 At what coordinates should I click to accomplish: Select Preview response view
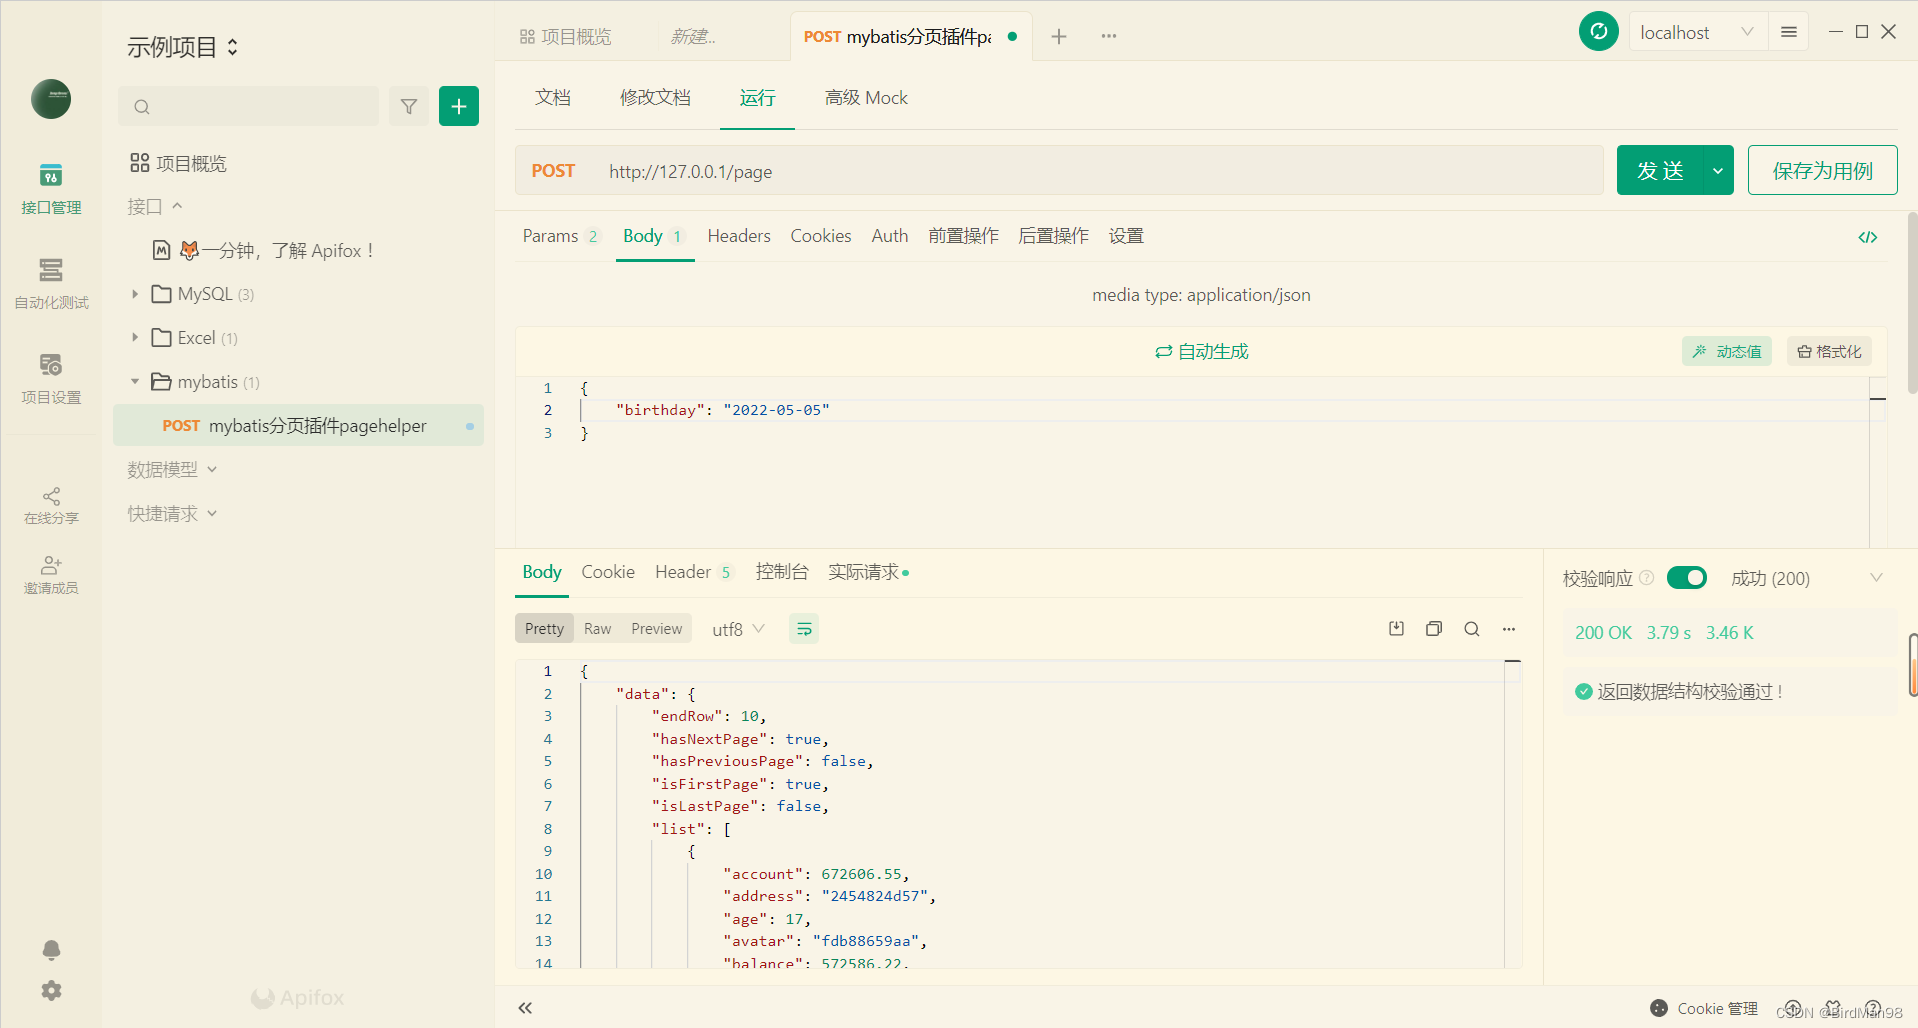pyautogui.click(x=656, y=628)
